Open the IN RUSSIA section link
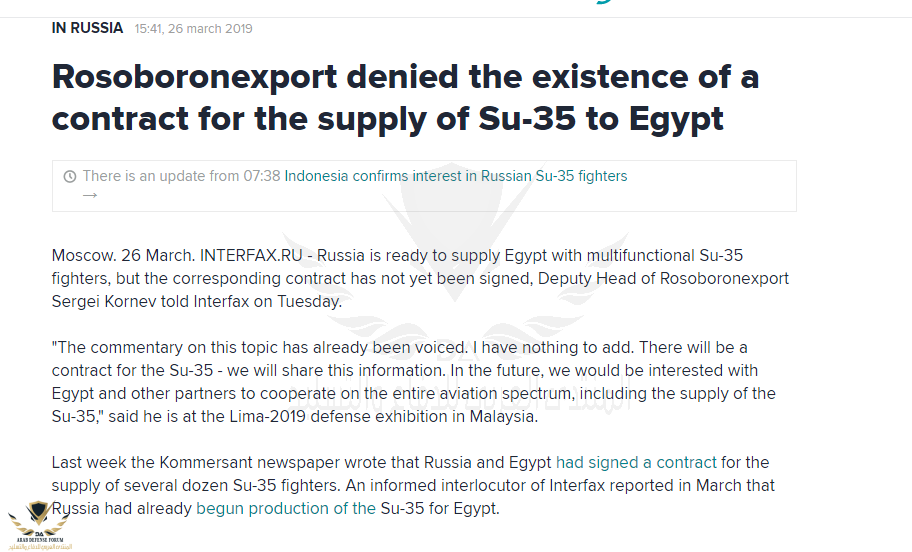Screen dimensions: 912x552 87,28
